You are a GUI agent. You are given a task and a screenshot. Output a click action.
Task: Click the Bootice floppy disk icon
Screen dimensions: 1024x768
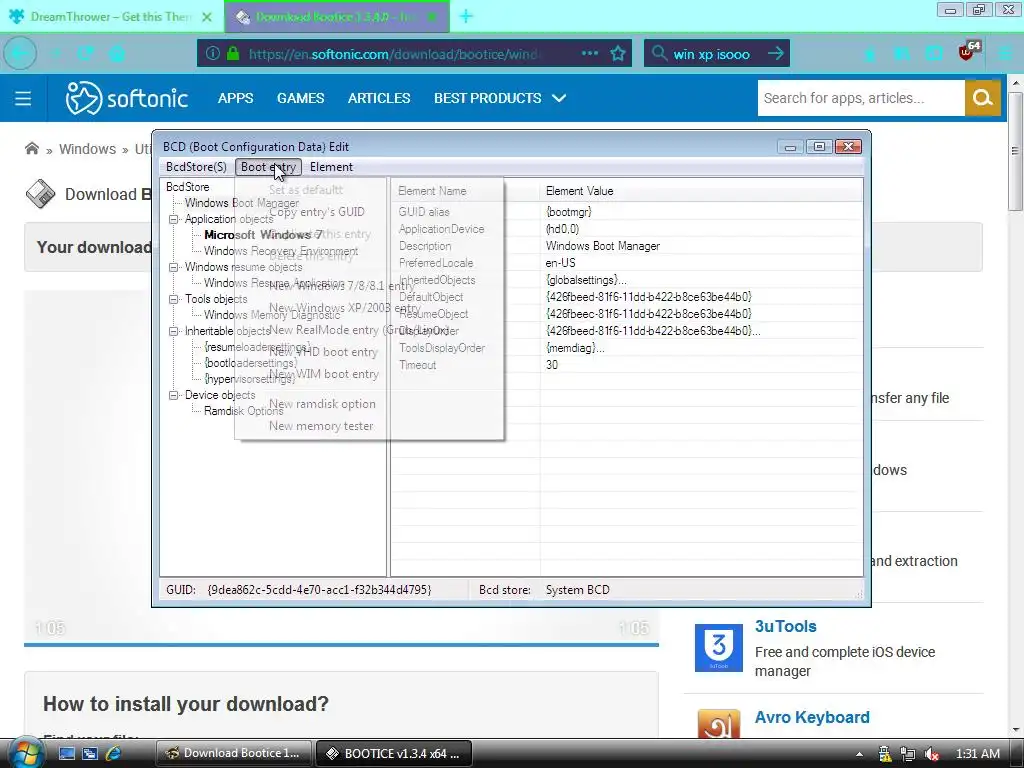[x=40, y=194]
